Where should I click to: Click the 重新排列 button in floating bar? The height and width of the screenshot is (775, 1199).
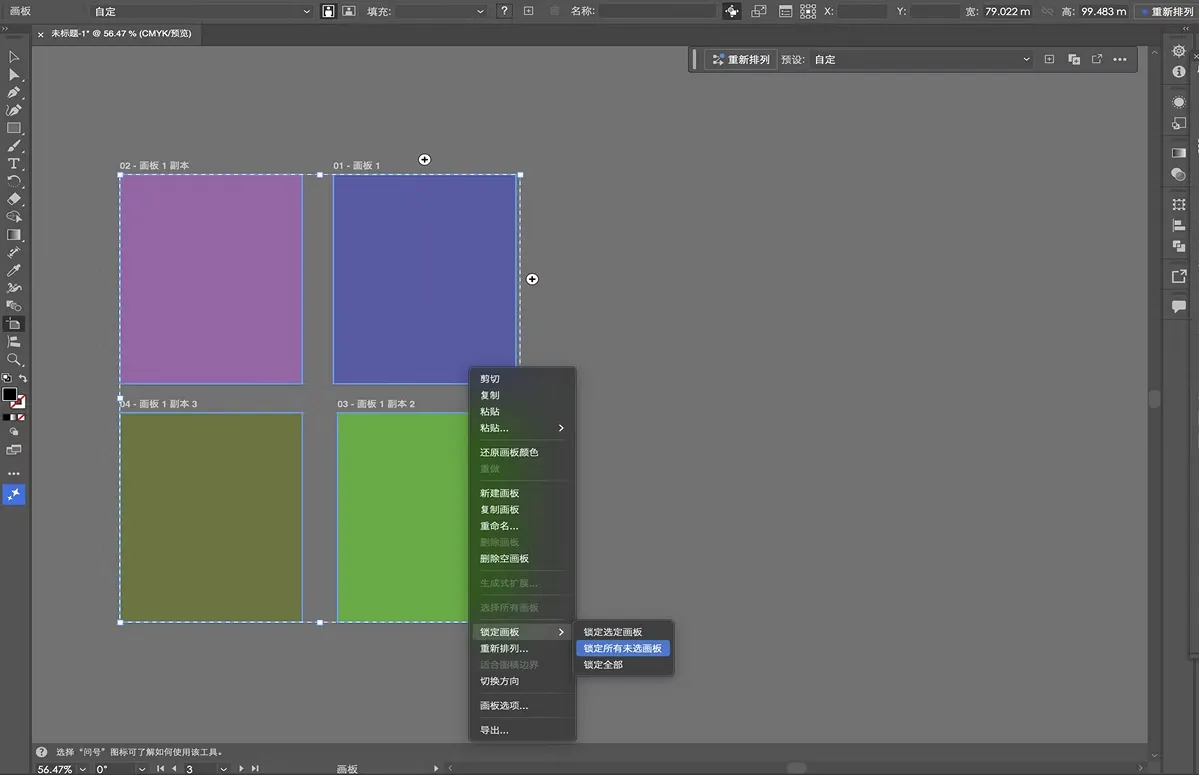click(x=741, y=60)
